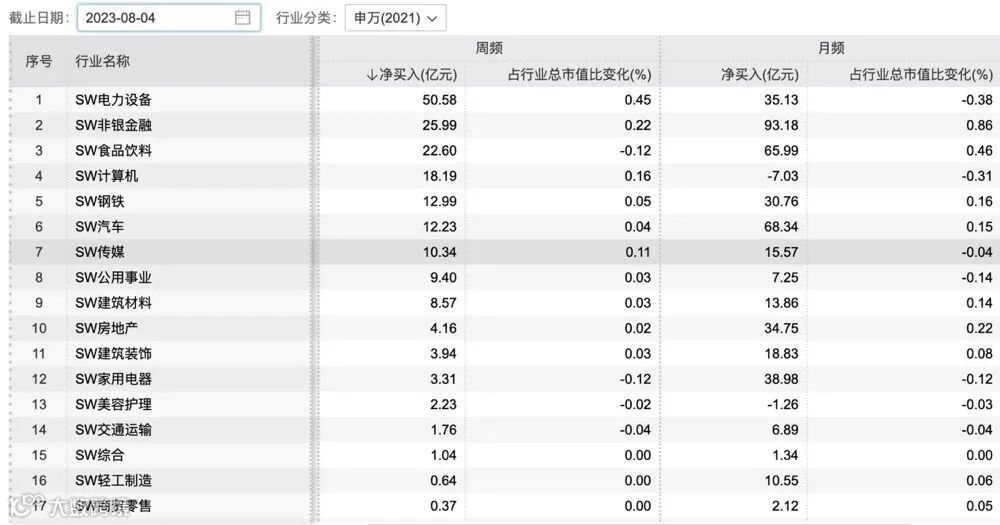Image resolution: width=1000 pixels, height=525 pixels.
Task: Click the 序号 column header
Action: [39, 61]
